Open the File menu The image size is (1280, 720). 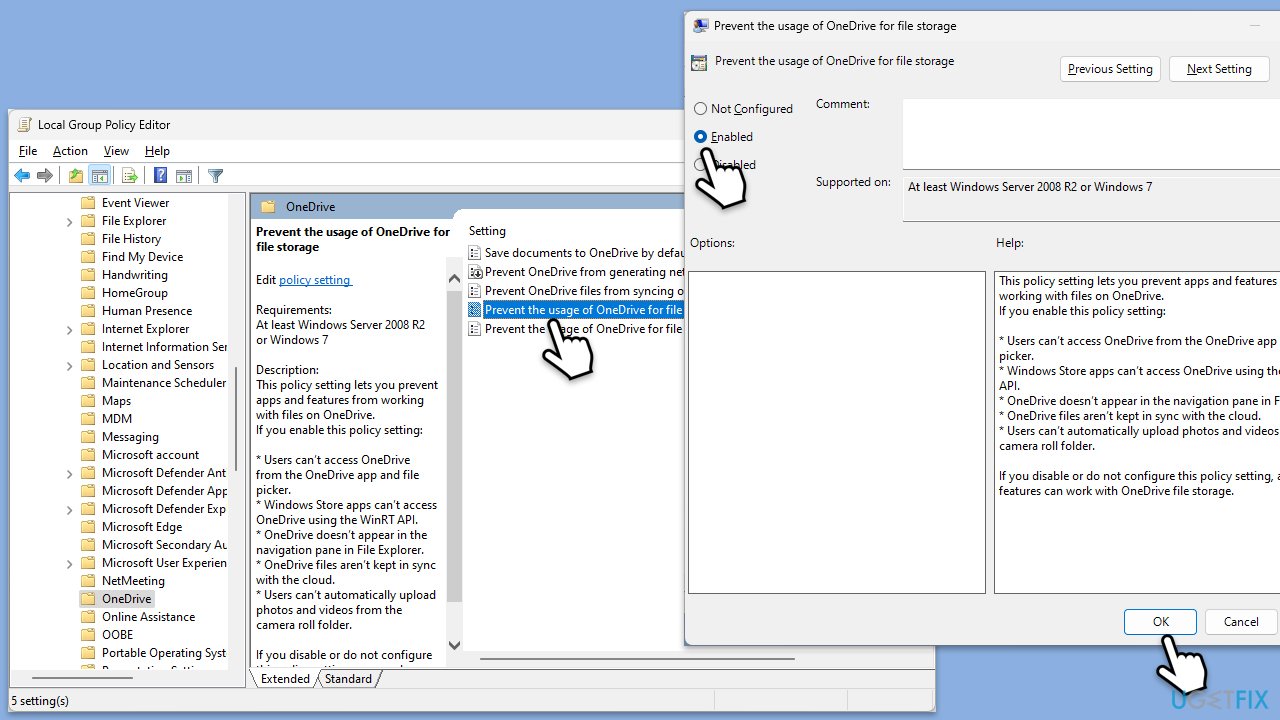click(x=28, y=151)
